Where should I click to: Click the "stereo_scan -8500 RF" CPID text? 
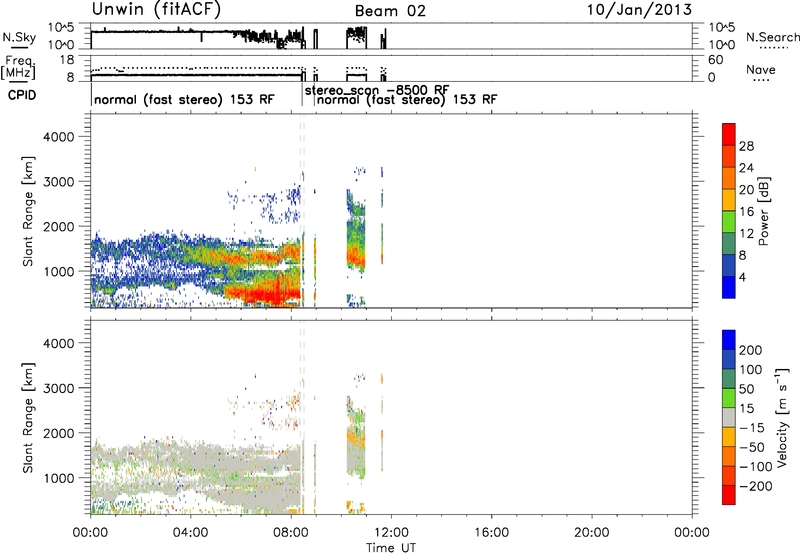[x=377, y=90]
